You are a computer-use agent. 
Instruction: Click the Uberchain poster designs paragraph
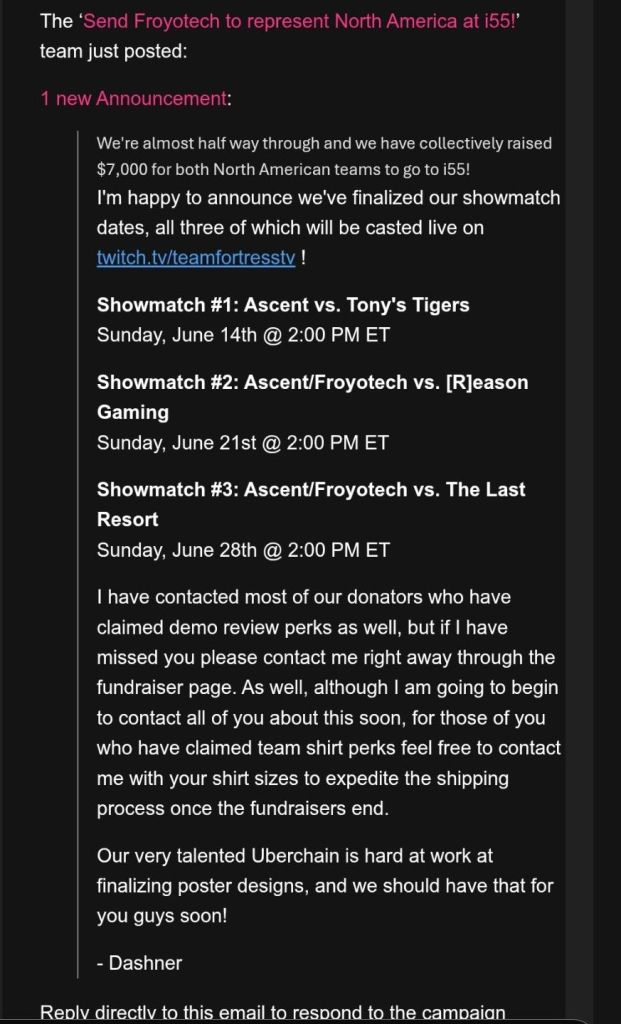[324, 885]
